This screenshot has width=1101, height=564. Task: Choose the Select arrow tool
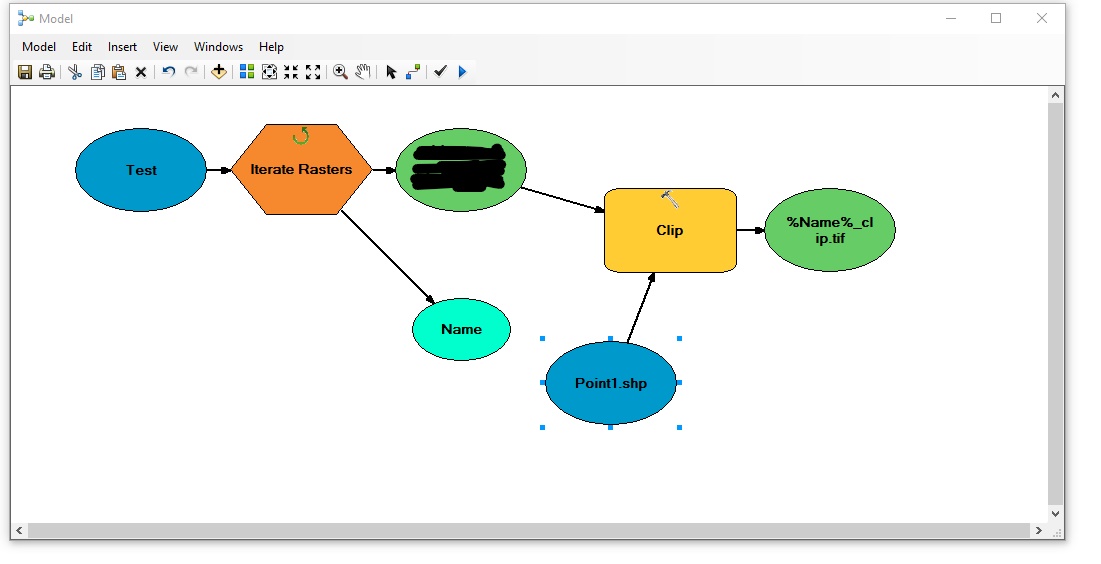pos(392,72)
